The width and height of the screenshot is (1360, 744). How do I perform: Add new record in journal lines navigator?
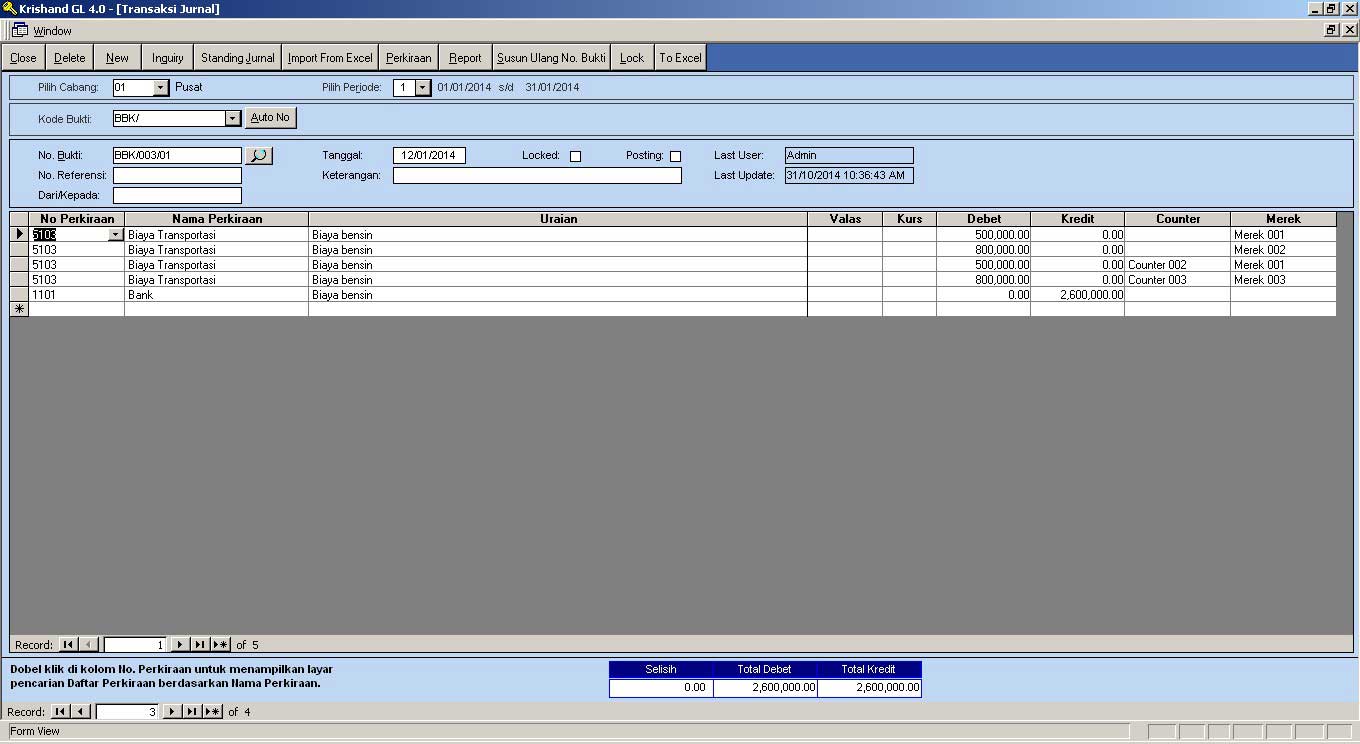pyautogui.click(x=220, y=645)
